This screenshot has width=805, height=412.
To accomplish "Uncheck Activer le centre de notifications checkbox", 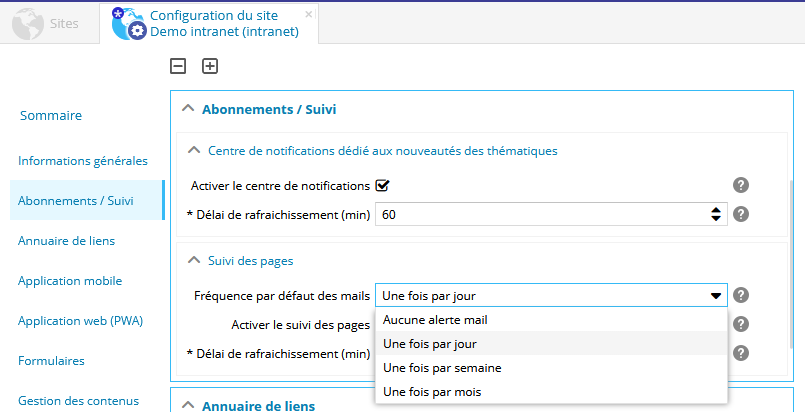I will click(381, 185).
